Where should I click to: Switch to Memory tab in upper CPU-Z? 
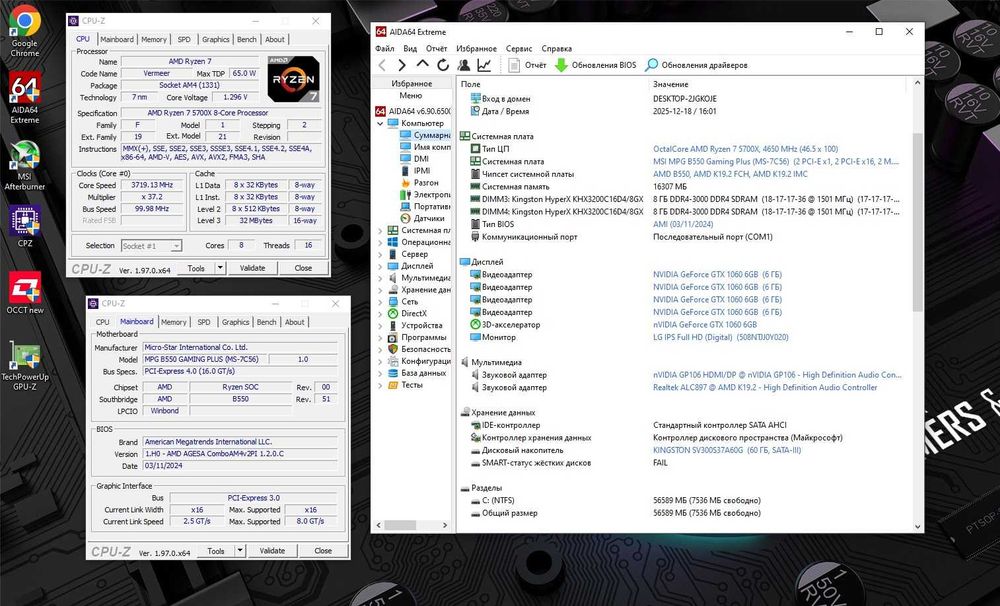click(154, 40)
